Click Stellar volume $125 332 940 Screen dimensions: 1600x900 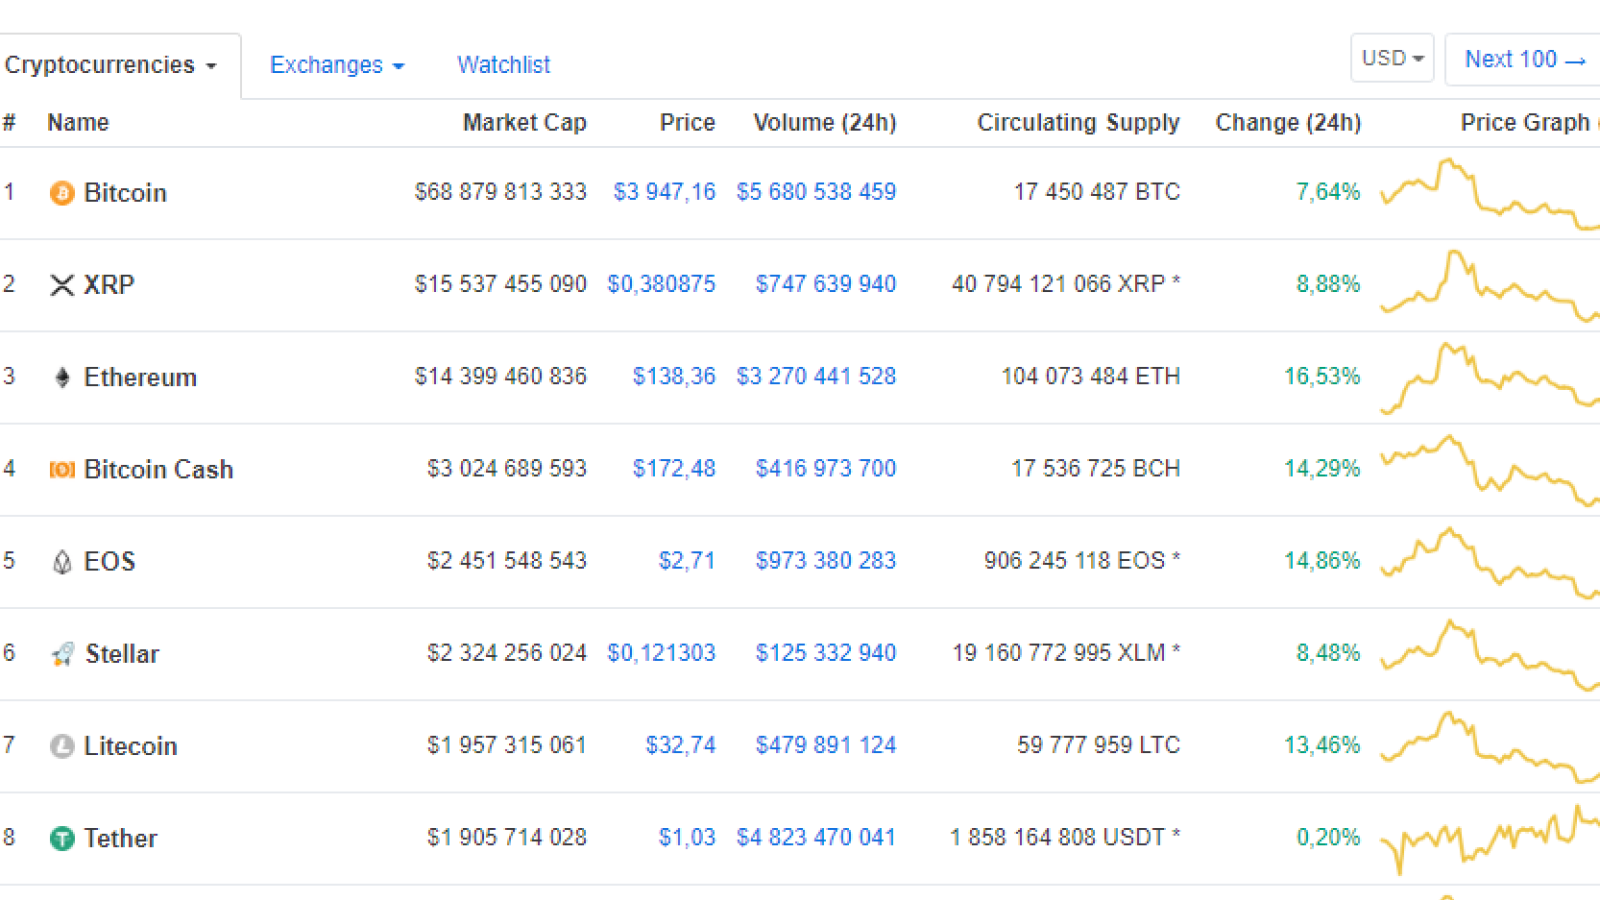[x=826, y=653]
